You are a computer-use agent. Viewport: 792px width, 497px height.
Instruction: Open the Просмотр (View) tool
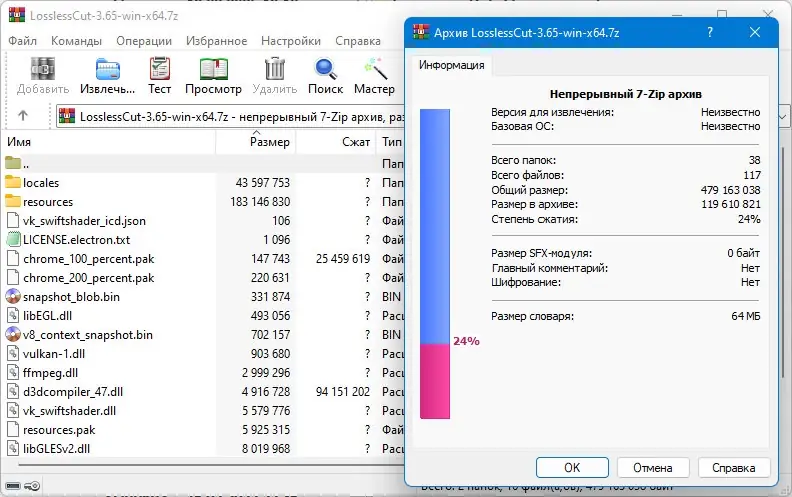(214, 69)
